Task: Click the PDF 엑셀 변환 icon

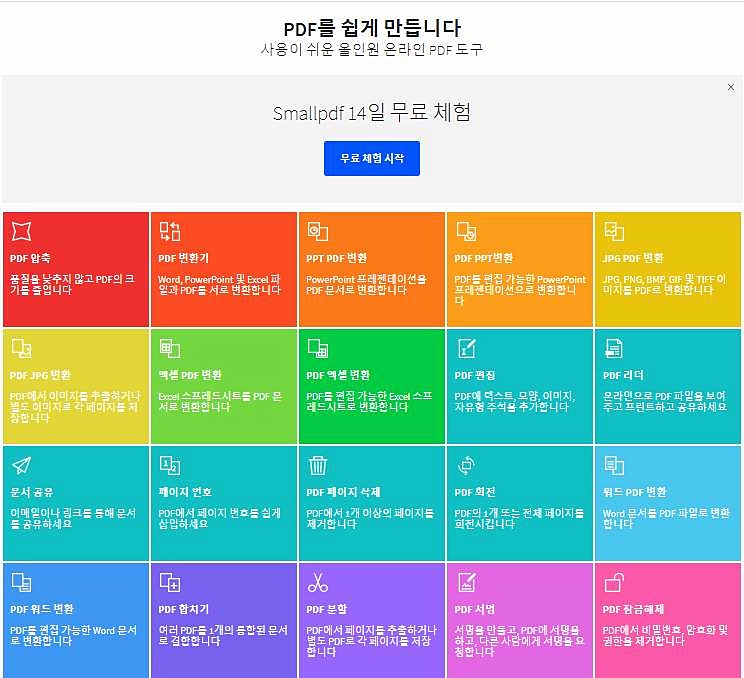Action: pos(318,348)
